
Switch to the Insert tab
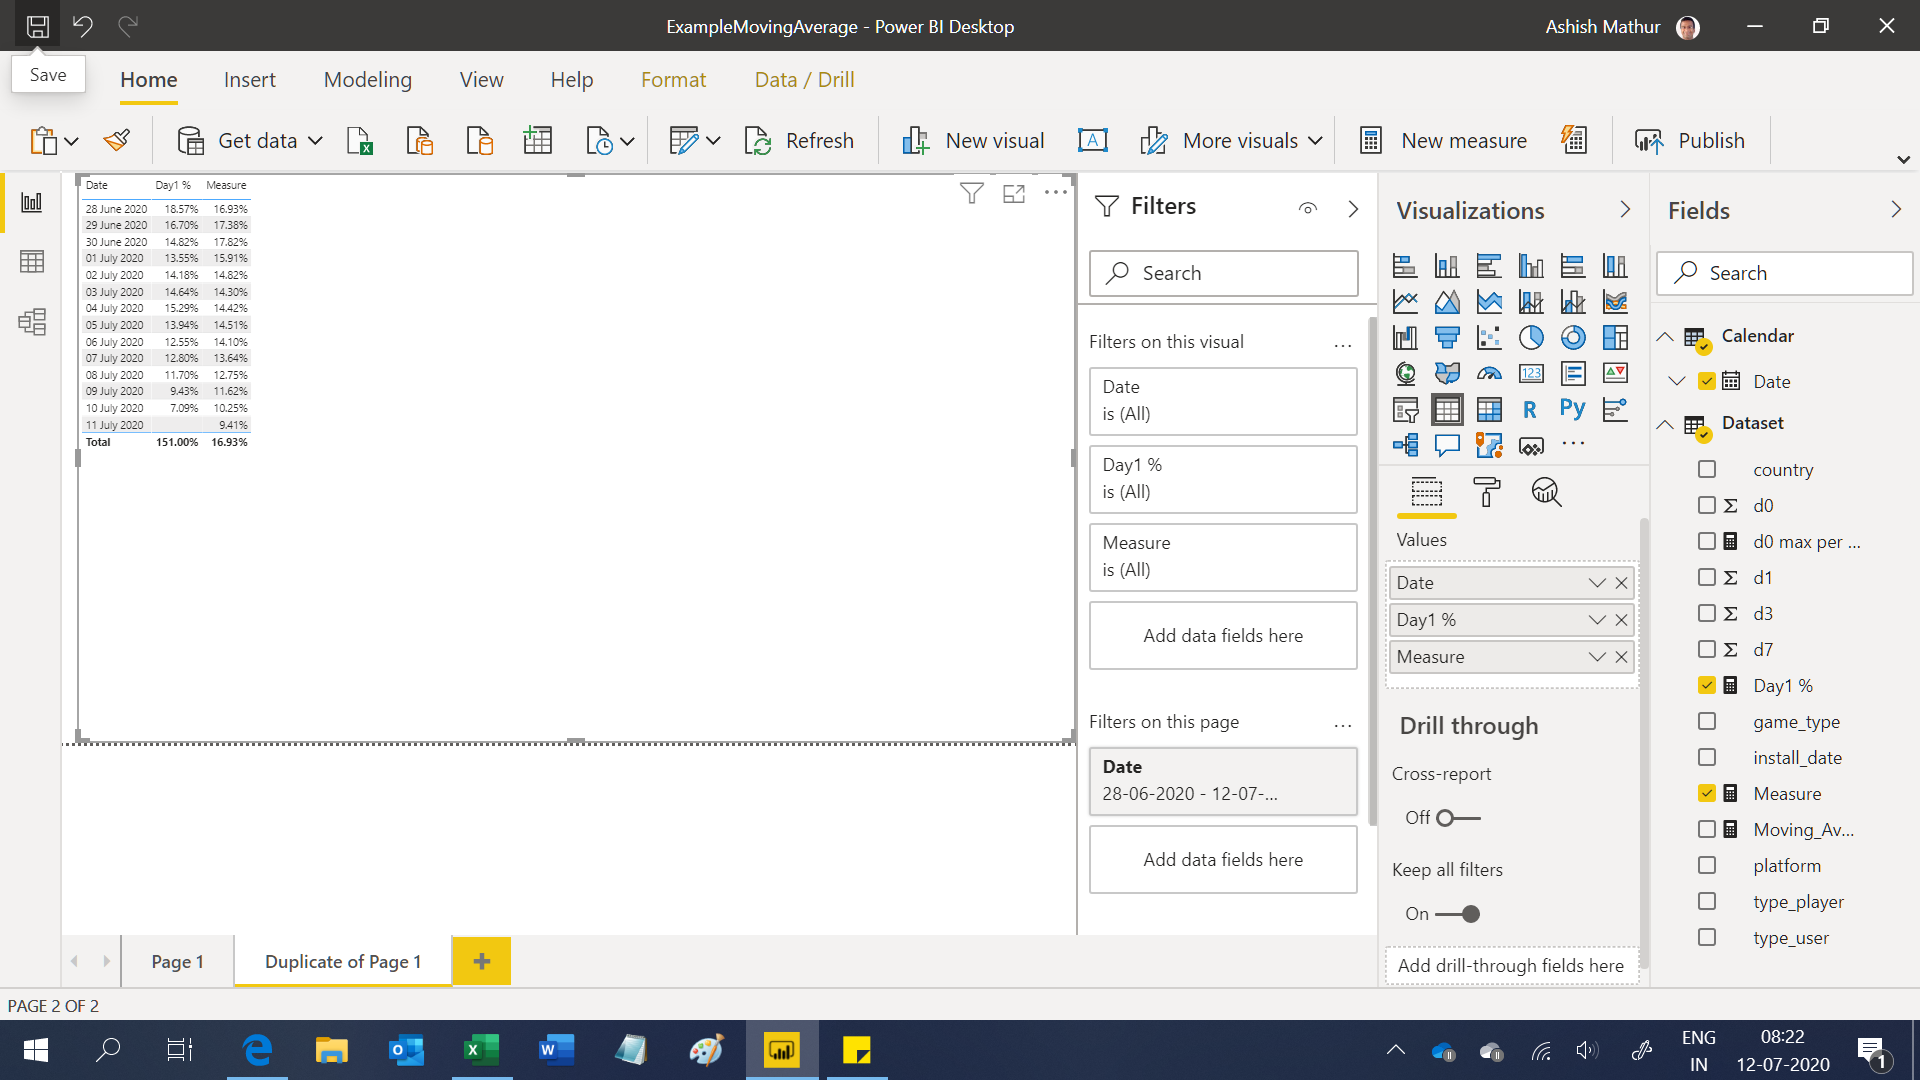[249, 80]
